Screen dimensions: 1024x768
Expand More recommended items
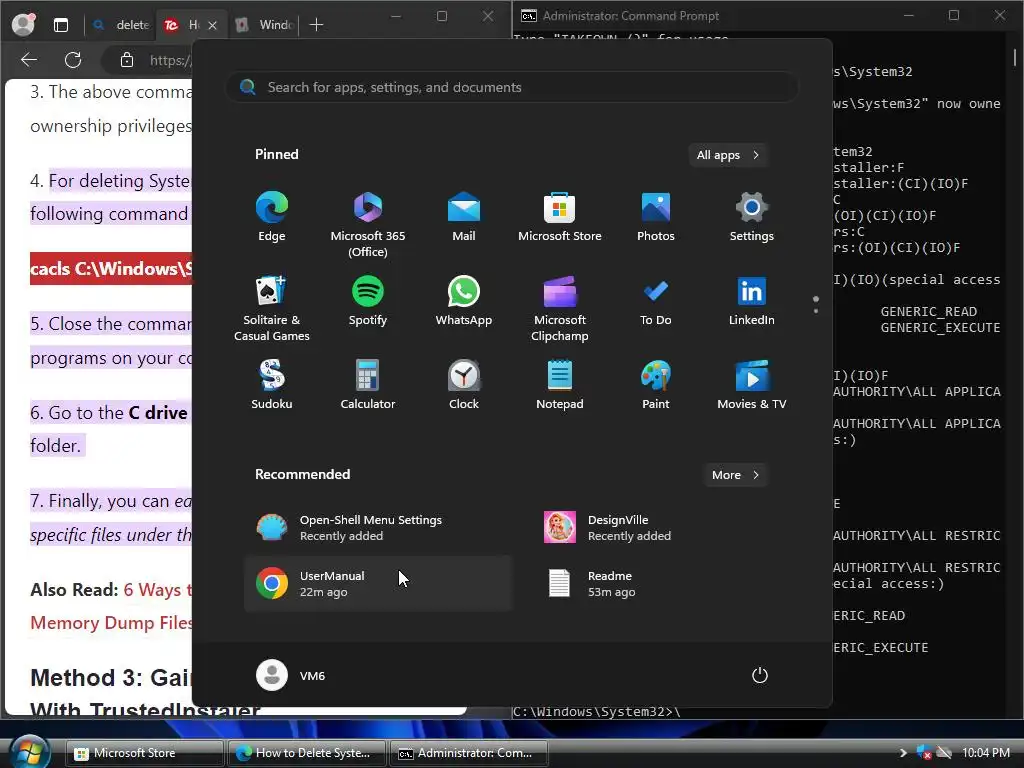[735, 475]
